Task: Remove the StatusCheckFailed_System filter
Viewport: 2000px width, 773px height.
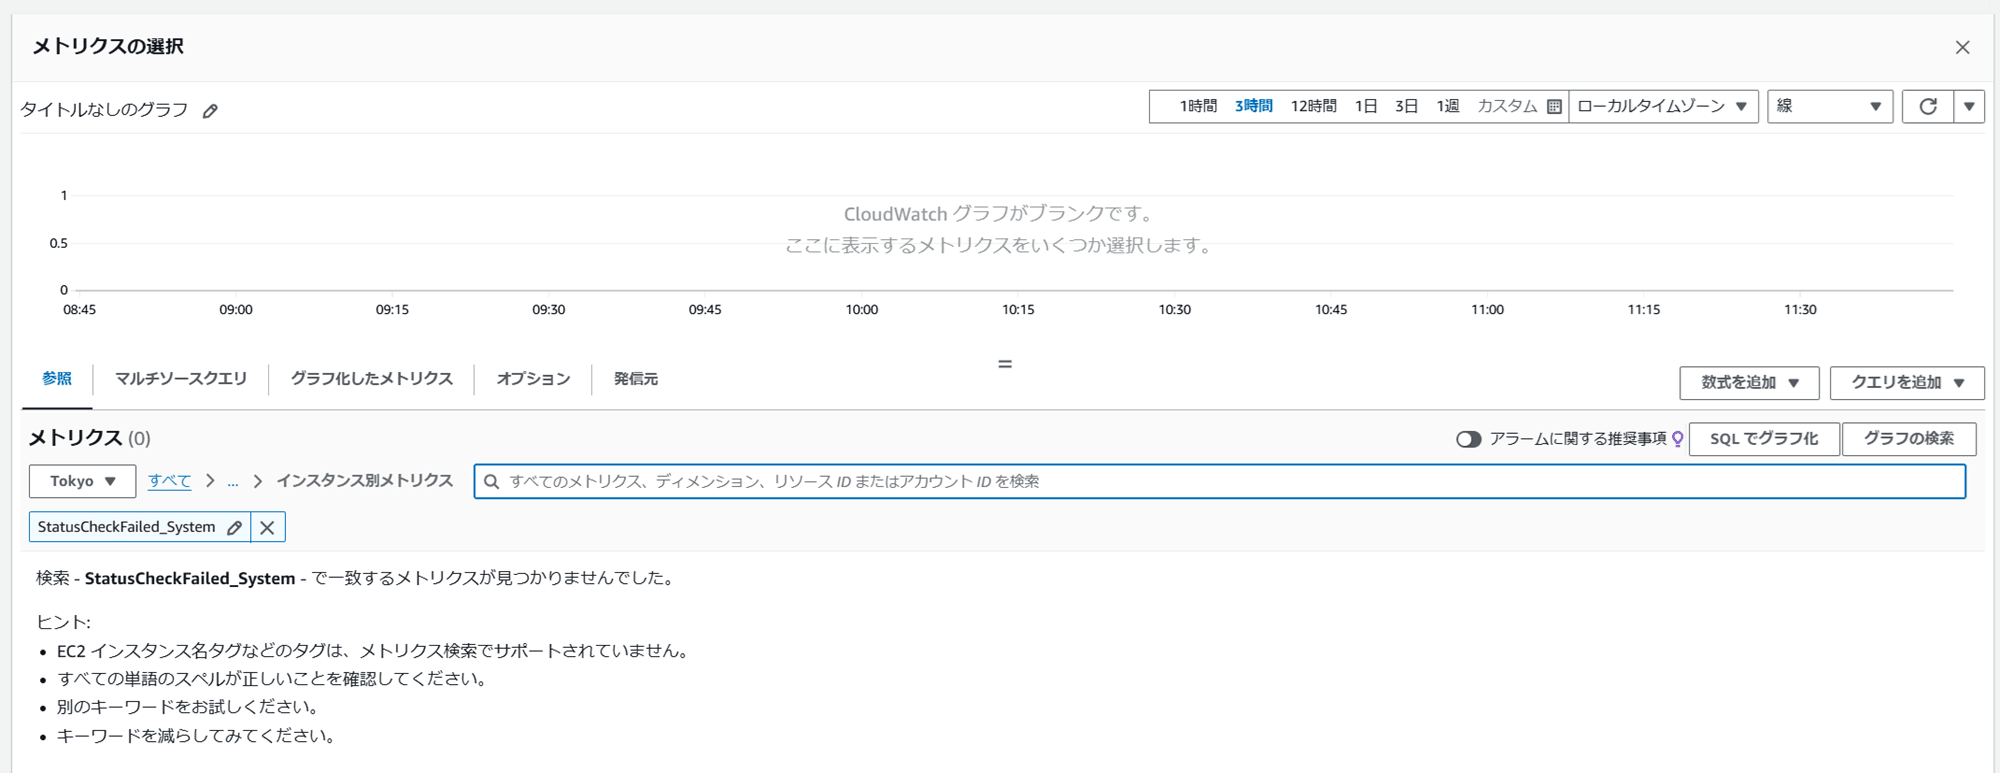Action: pyautogui.click(x=267, y=527)
